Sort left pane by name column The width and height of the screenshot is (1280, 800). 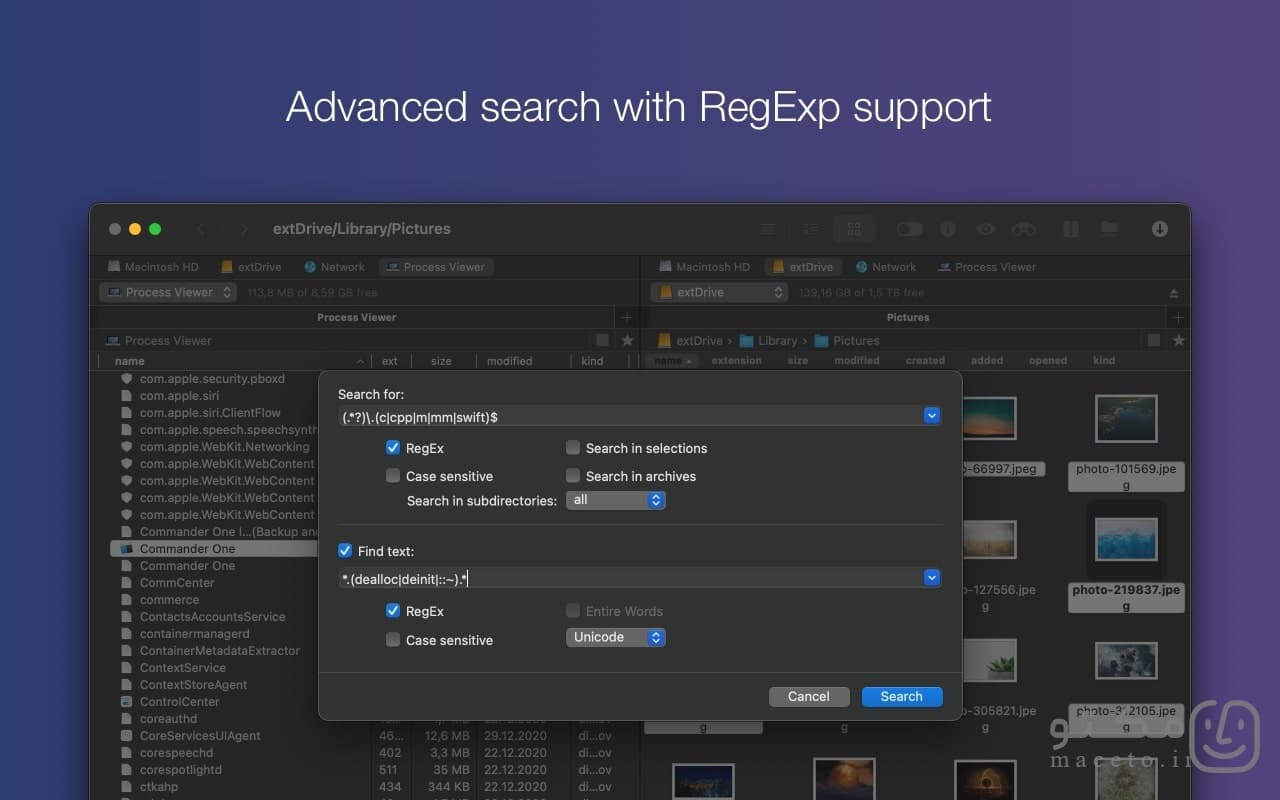[x=130, y=361]
